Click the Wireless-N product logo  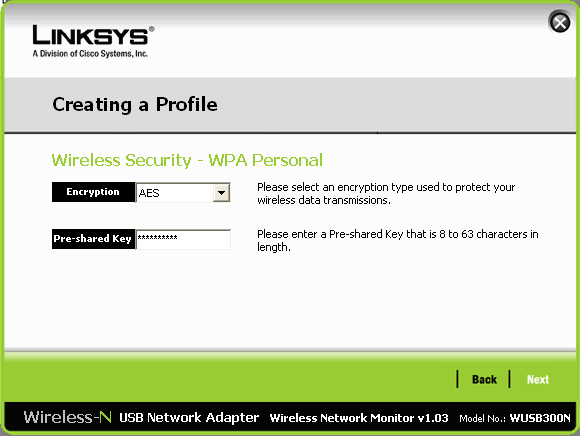(x=68, y=417)
